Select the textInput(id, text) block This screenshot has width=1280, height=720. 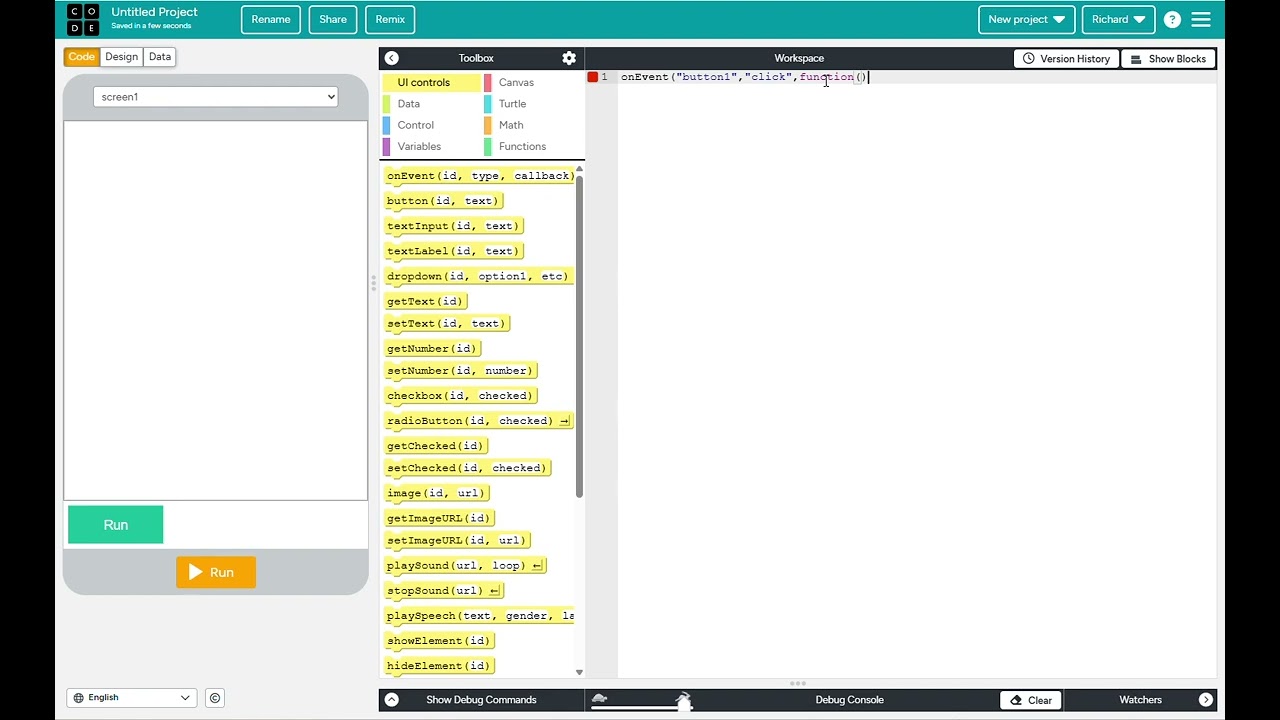(453, 226)
